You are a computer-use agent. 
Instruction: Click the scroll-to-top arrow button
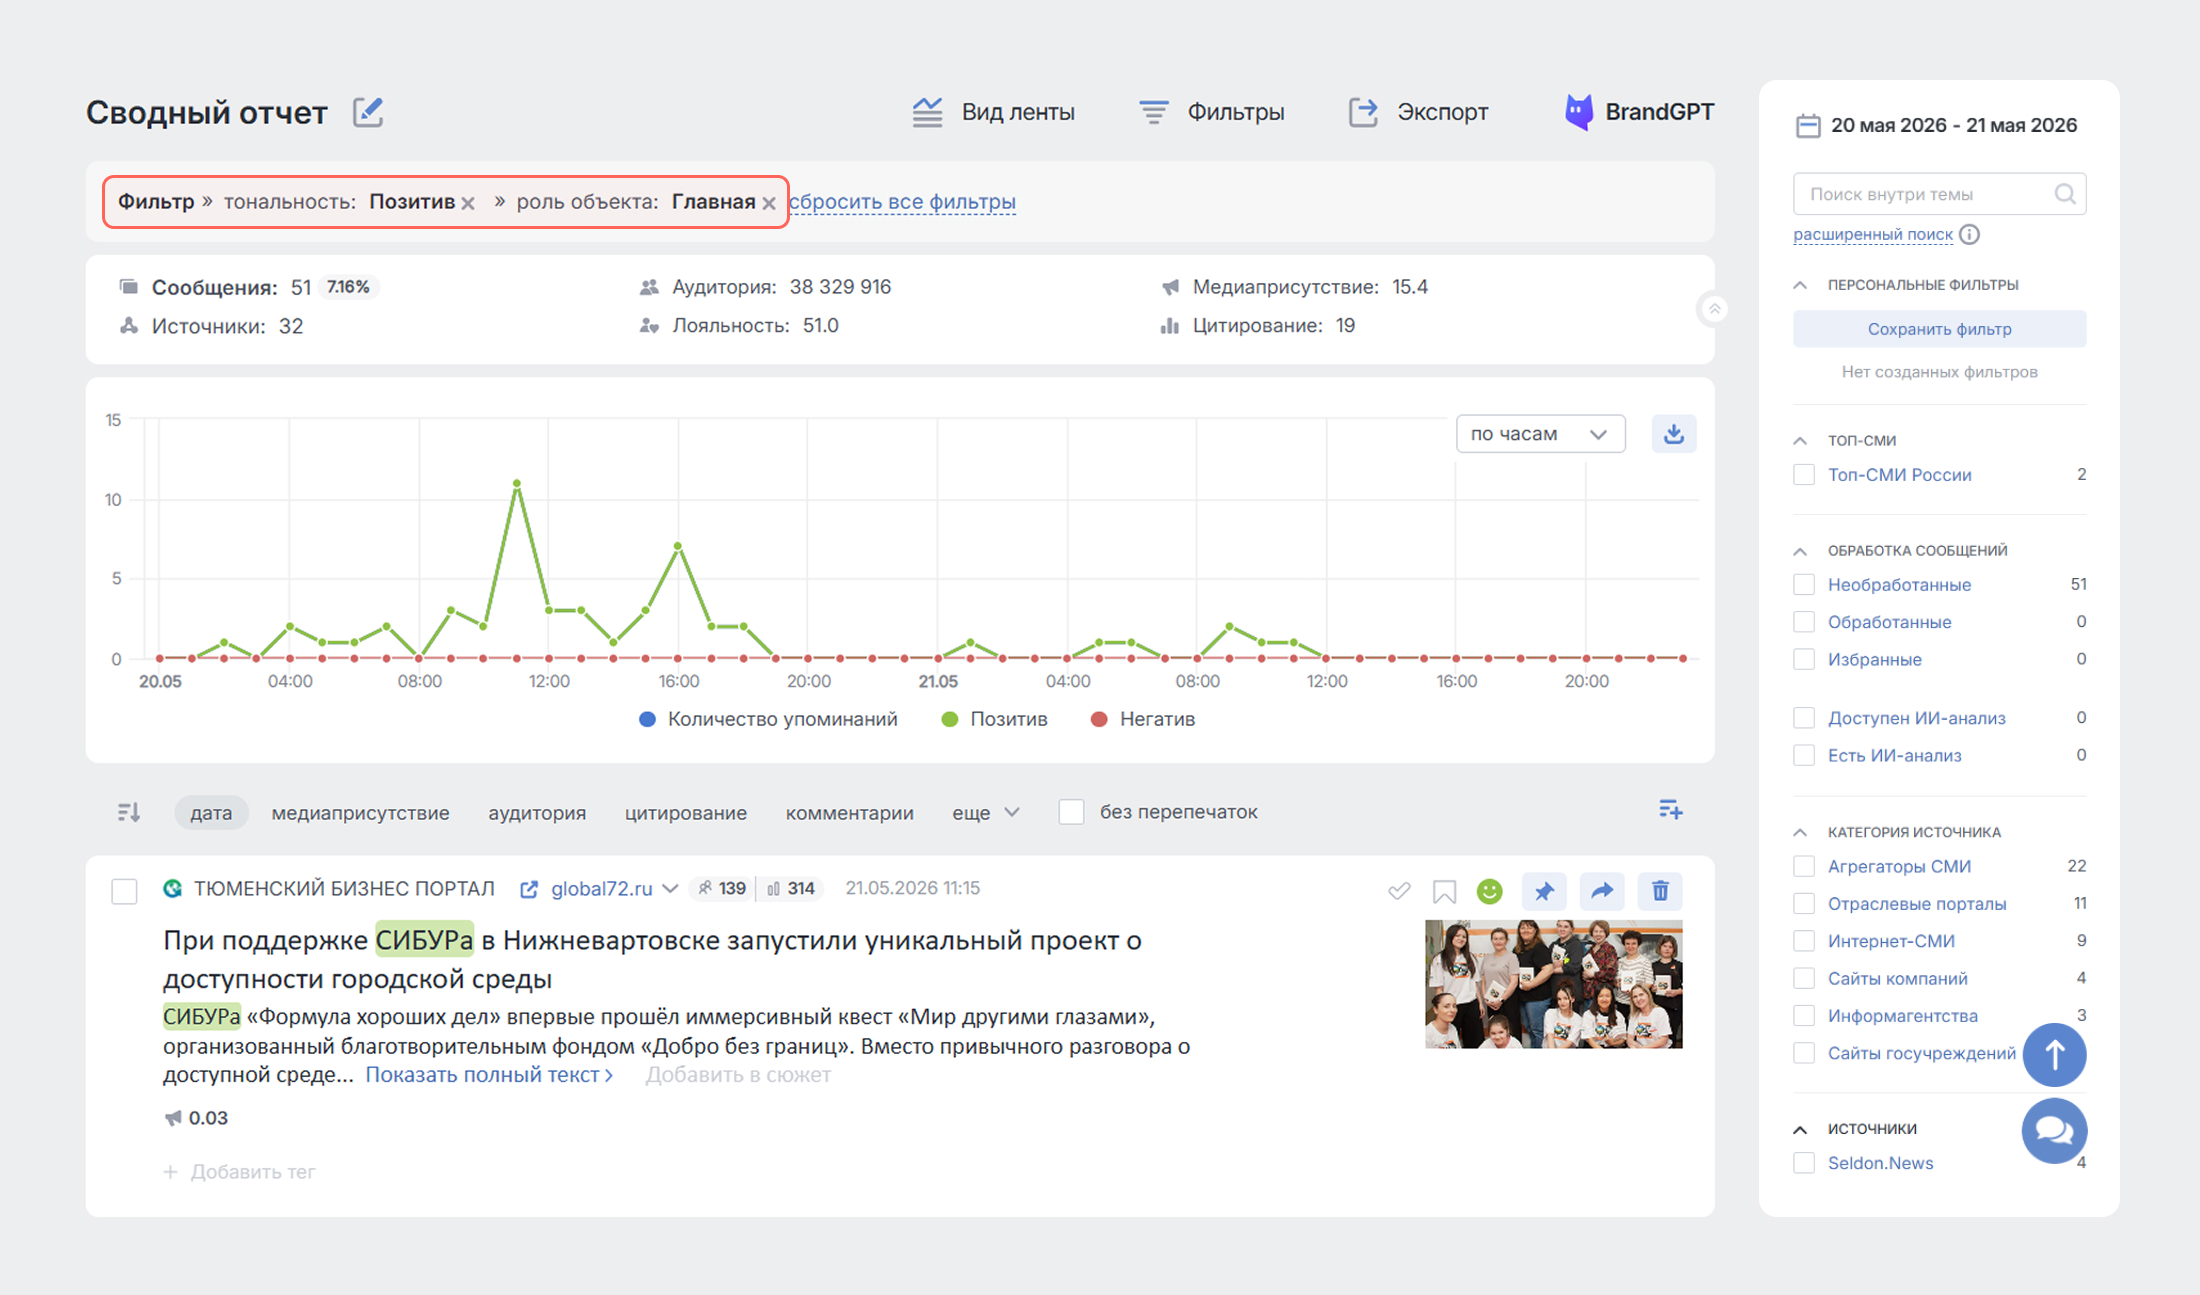click(x=2054, y=1055)
